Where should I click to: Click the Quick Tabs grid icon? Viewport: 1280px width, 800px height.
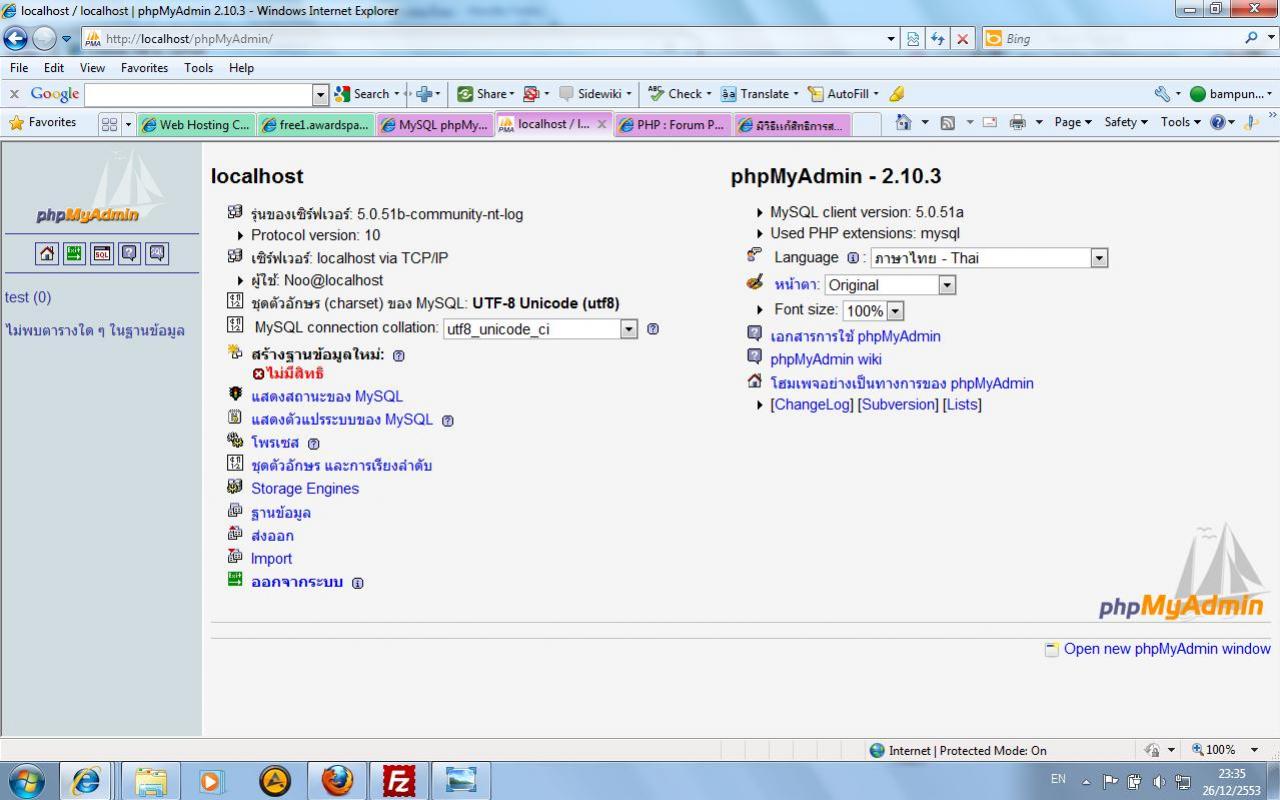point(110,124)
